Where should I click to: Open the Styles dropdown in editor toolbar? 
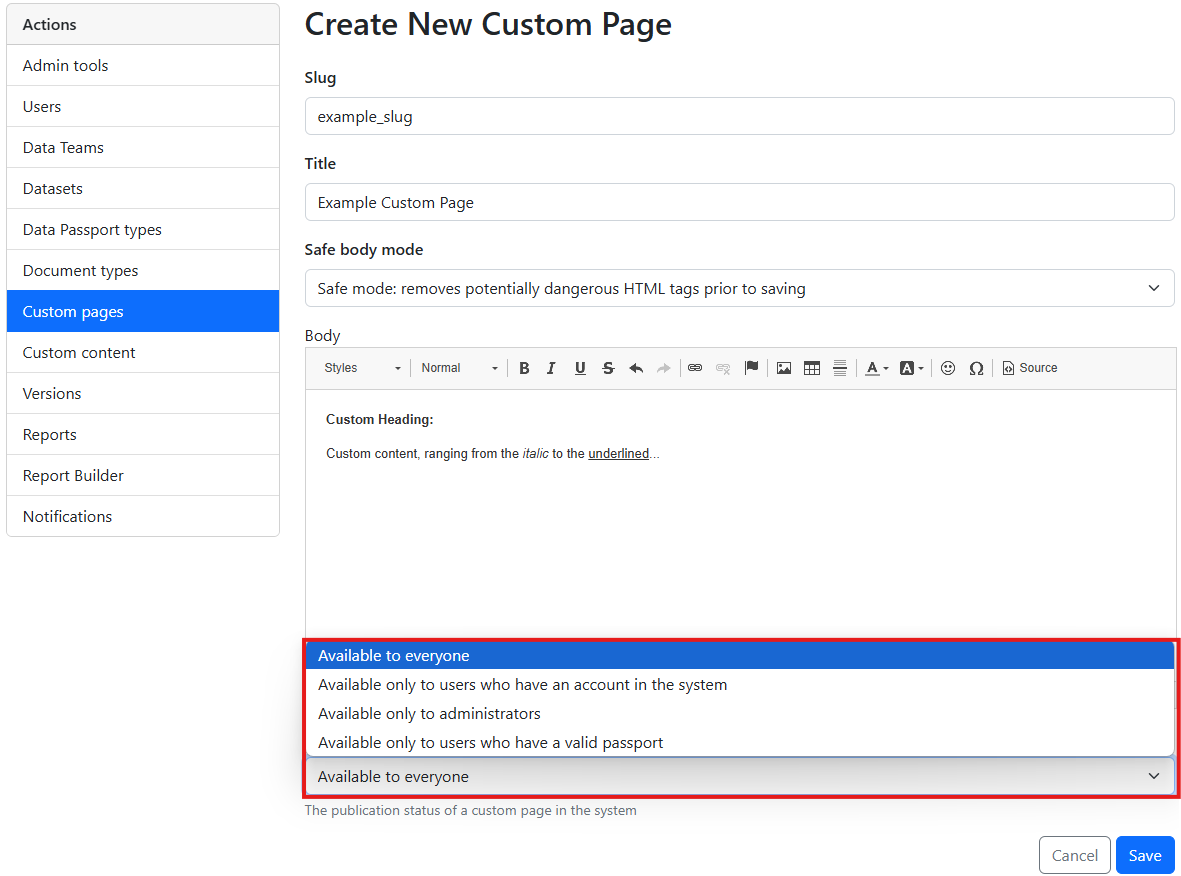pyautogui.click(x=362, y=368)
